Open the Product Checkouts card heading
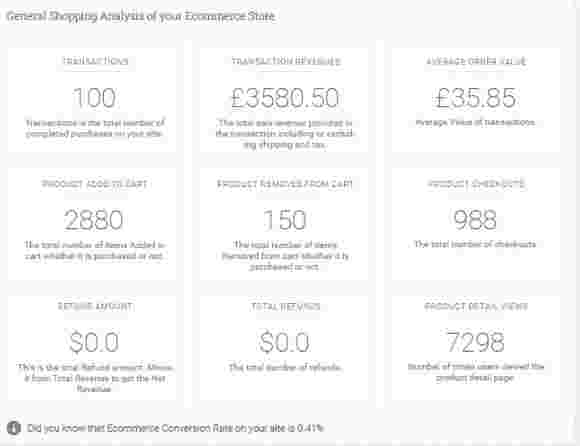Image resolution: width=580 pixels, height=446 pixels. [476, 184]
